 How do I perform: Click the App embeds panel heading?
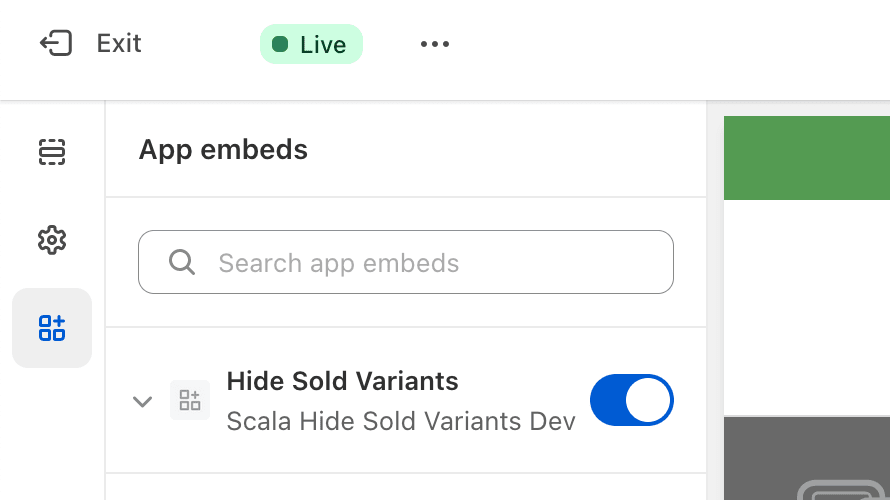coord(223,150)
